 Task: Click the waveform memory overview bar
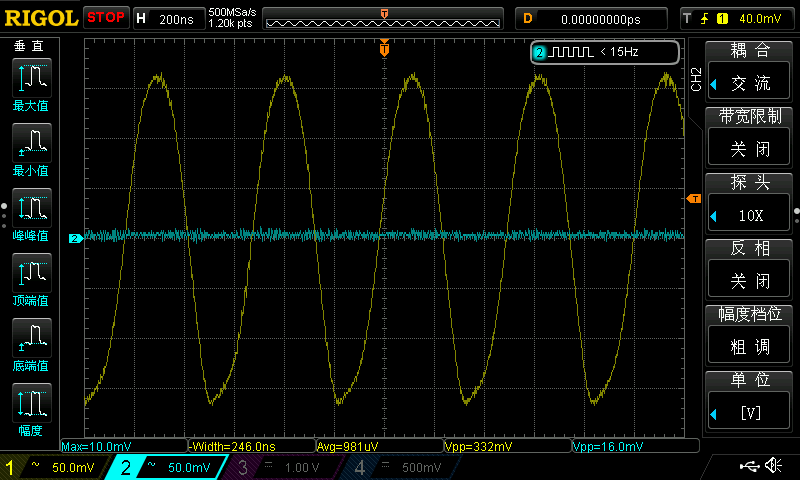[x=383, y=19]
